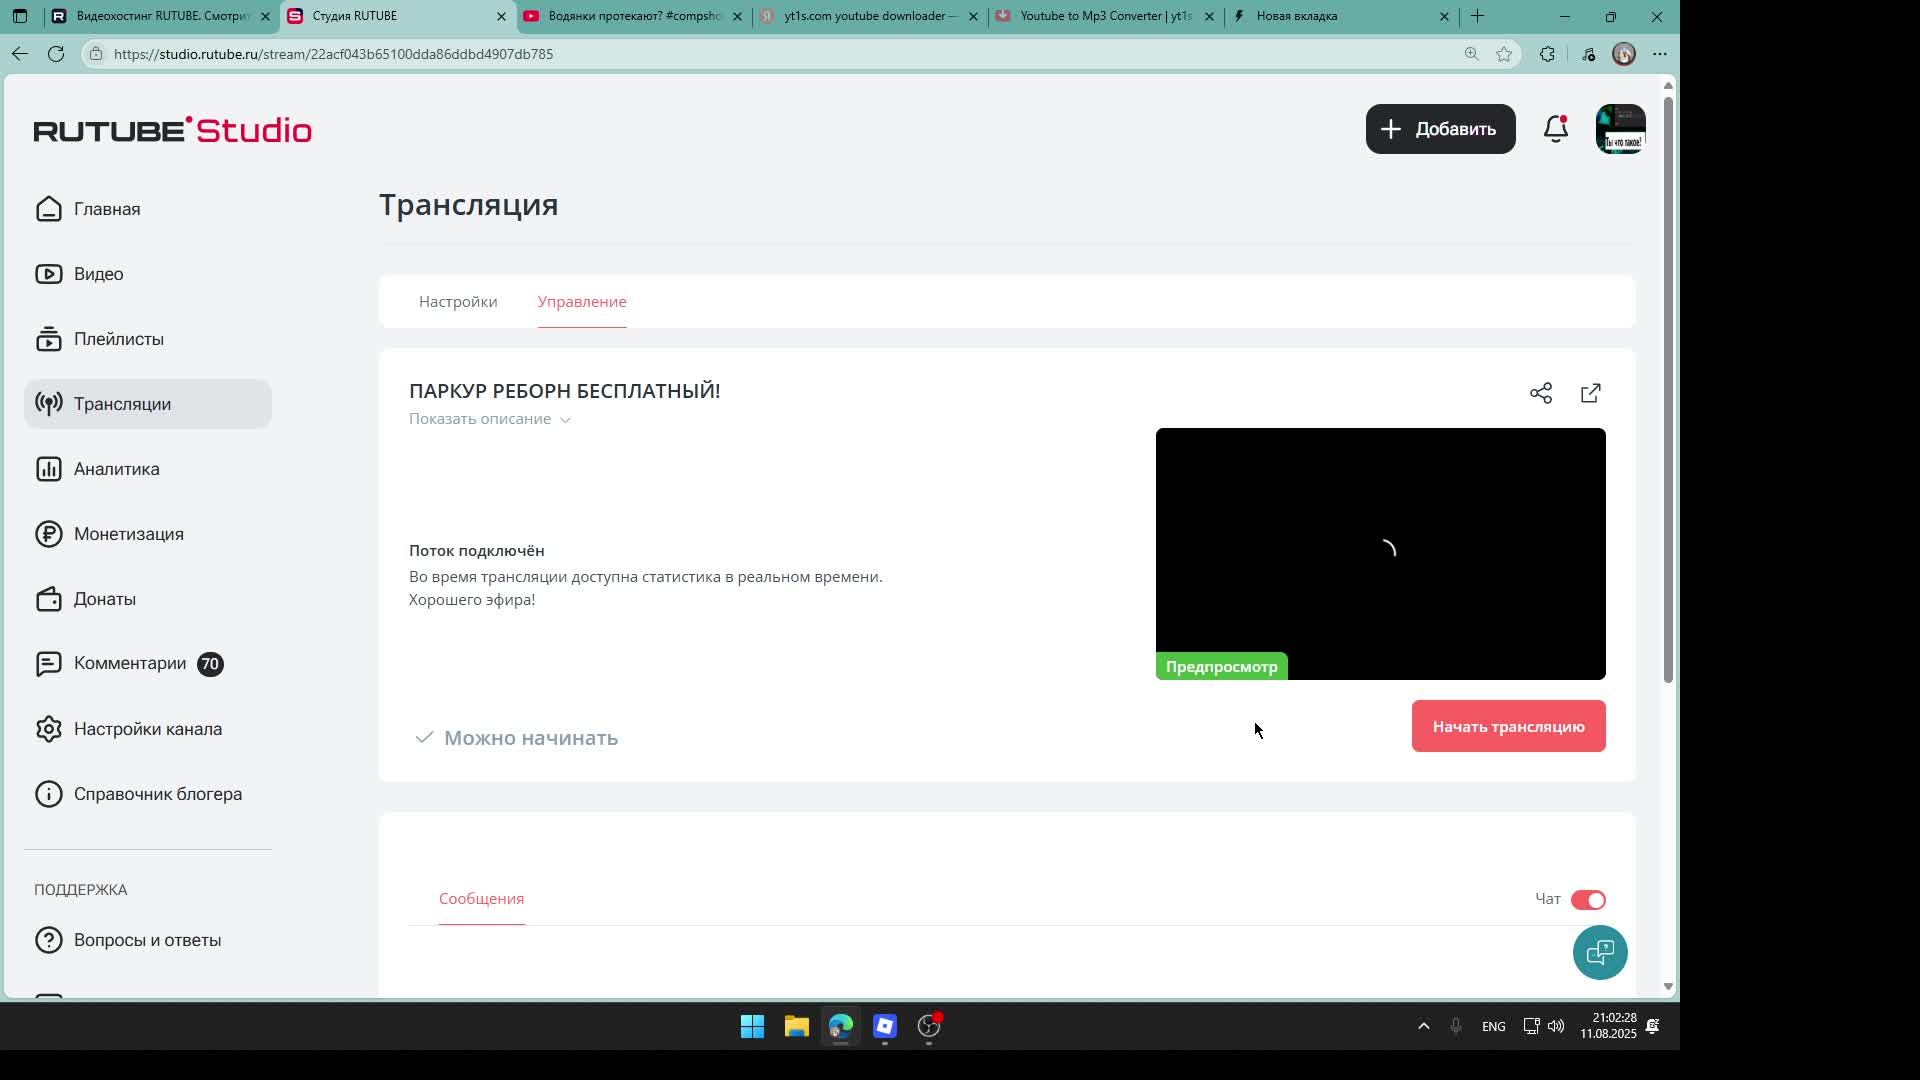Open the support chat bubble icon

click(1599, 952)
